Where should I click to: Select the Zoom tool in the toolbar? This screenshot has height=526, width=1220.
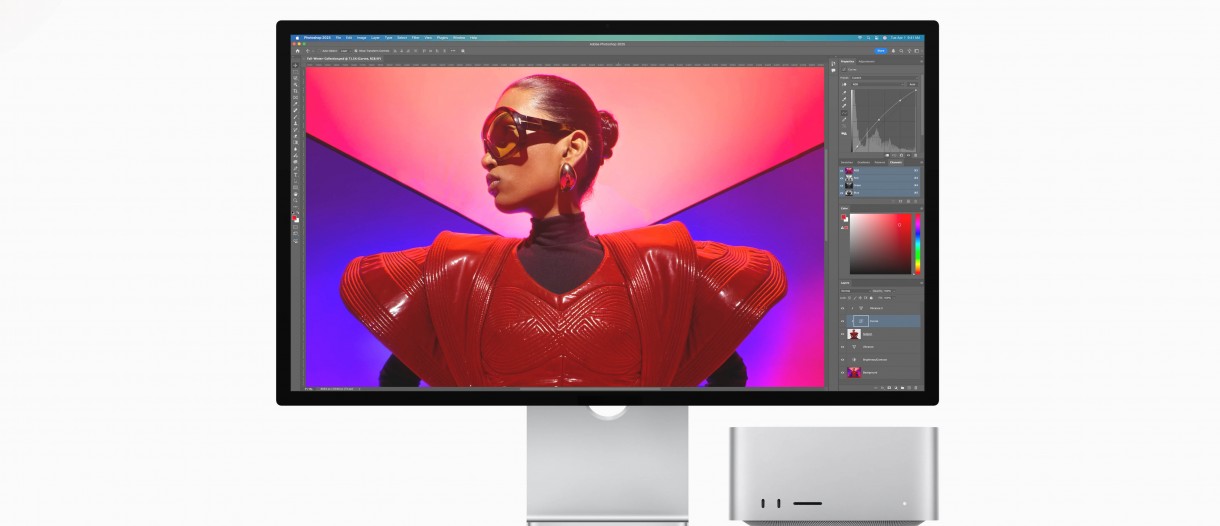pyautogui.click(x=296, y=201)
